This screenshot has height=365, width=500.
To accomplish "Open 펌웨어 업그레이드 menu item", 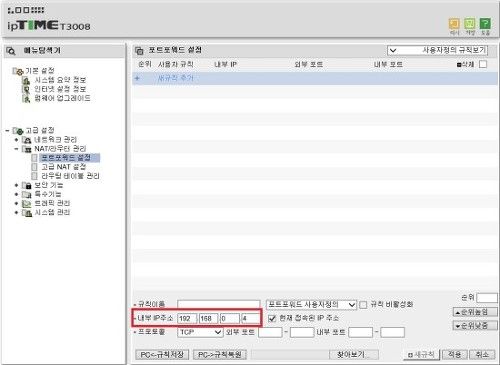I will coord(62,98).
